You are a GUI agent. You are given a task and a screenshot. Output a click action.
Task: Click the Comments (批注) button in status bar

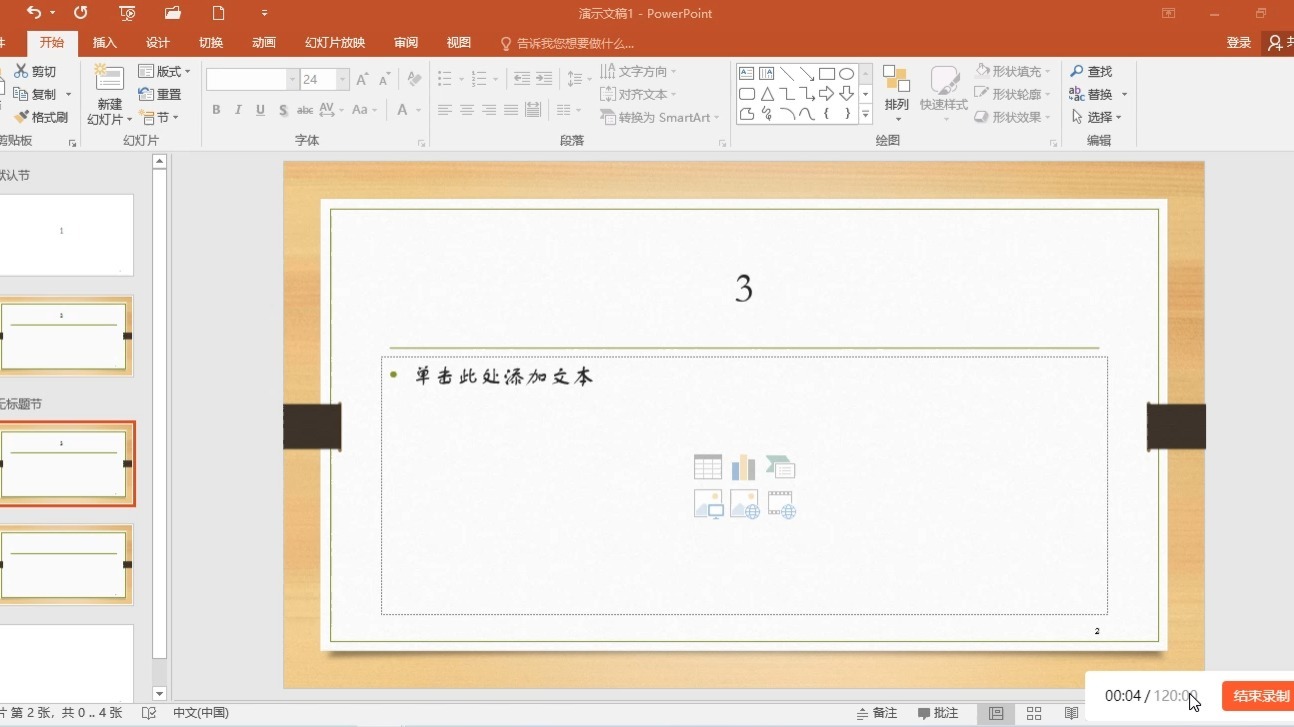point(938,713)
